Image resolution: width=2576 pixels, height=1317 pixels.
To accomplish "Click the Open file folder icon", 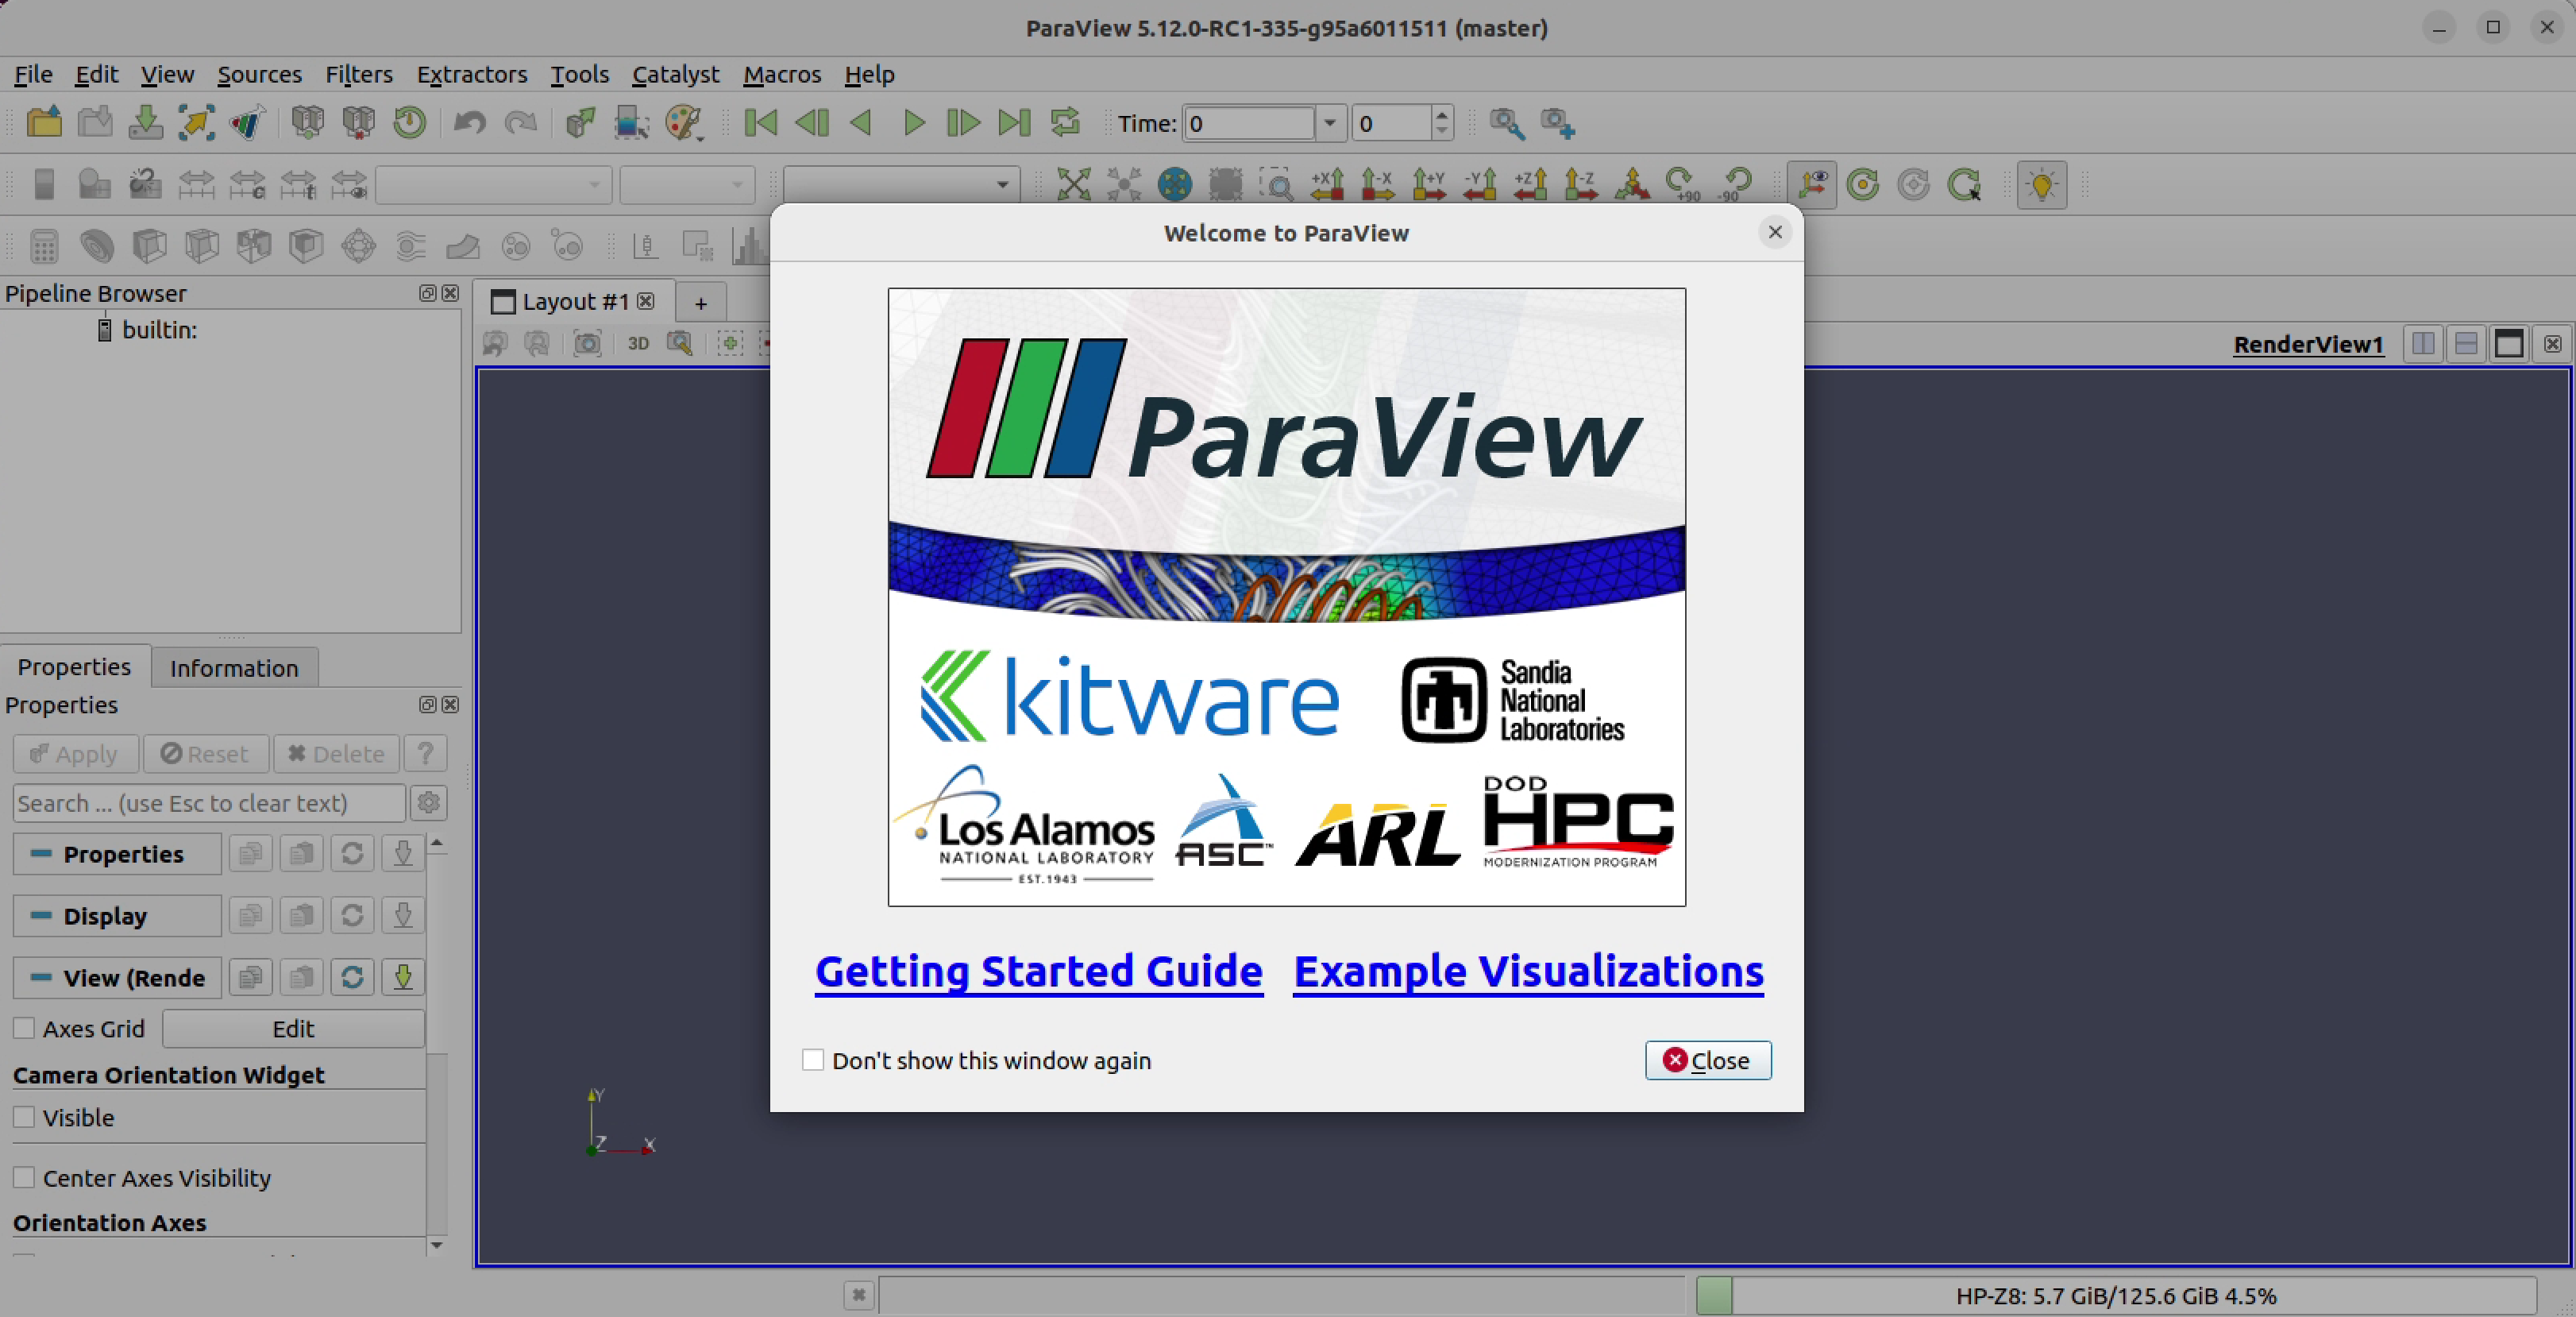I will point(44,123).
